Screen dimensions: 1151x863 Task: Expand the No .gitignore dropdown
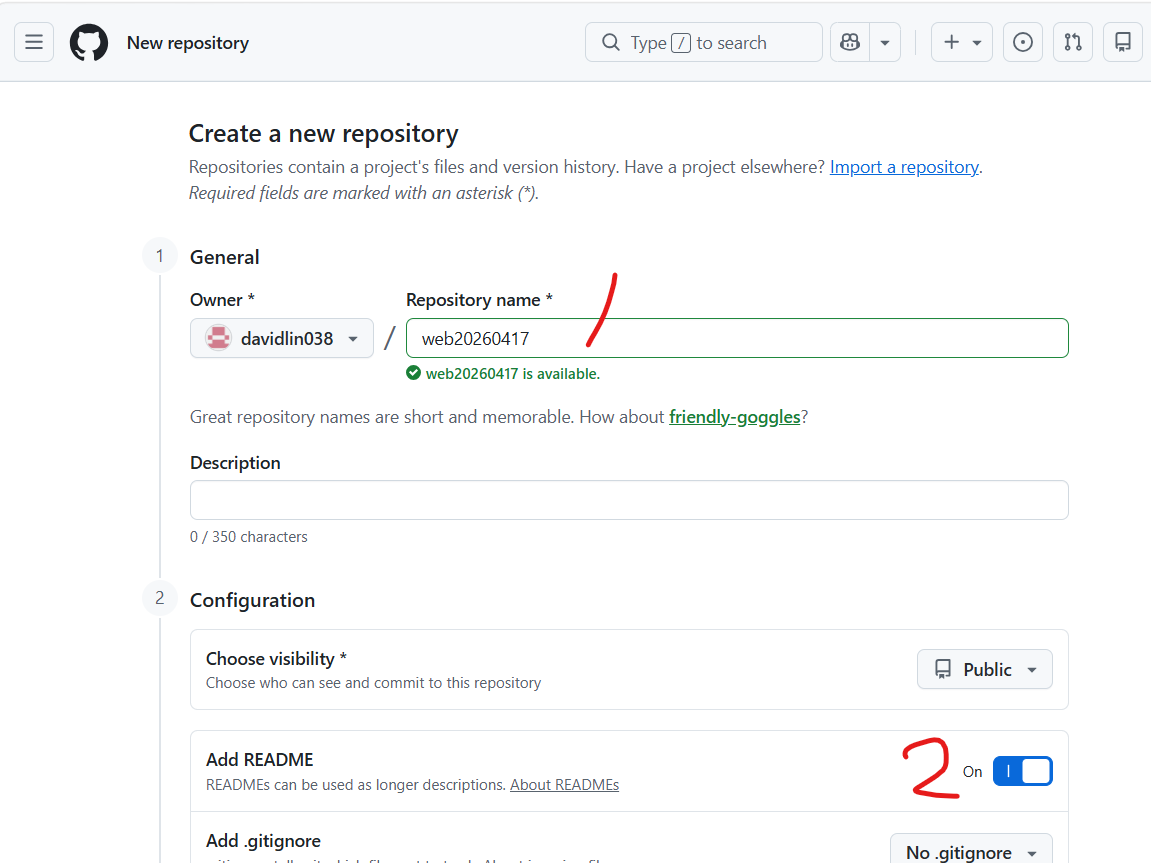[x=970, y=852]
